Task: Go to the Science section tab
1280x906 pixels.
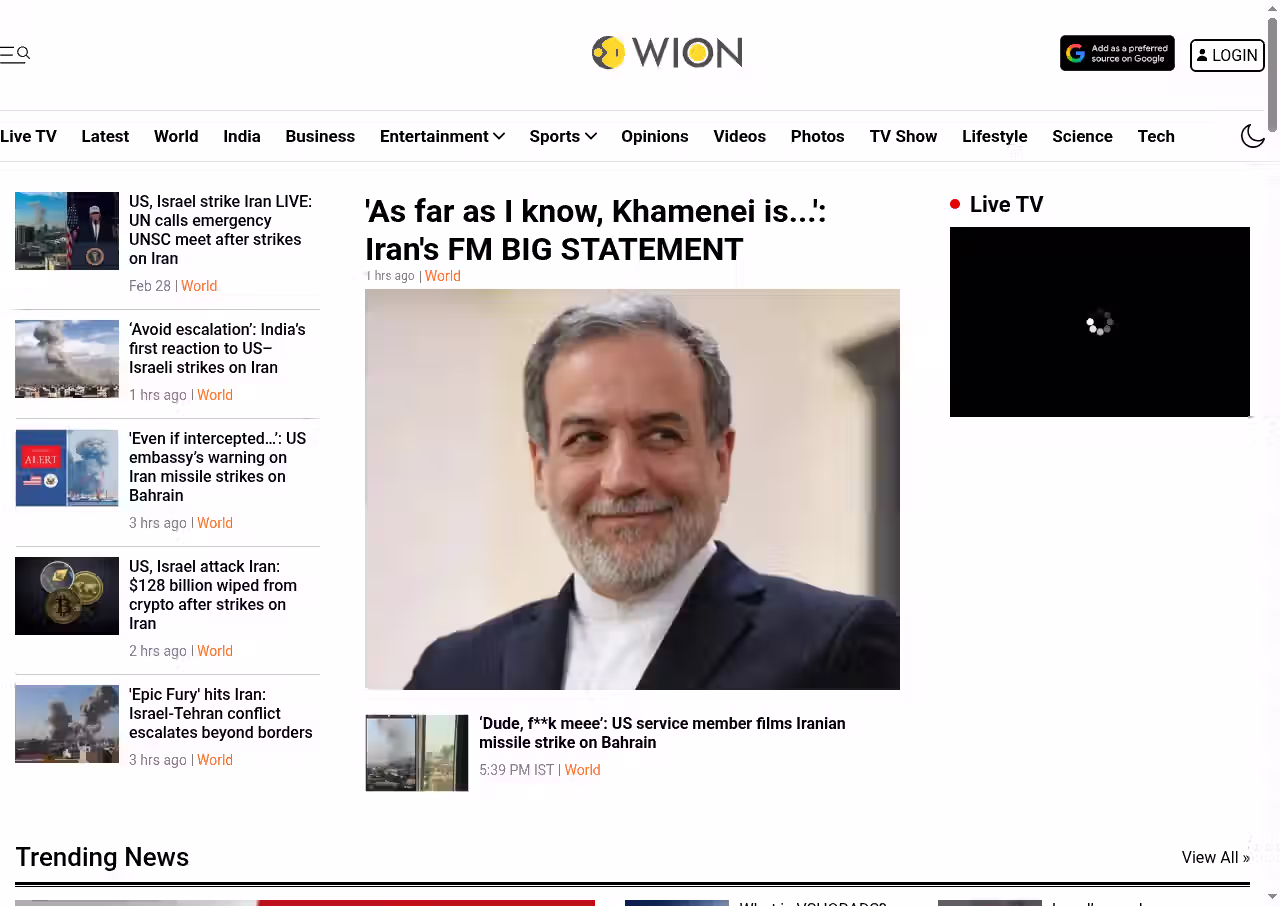Action: coord(1082,136)
